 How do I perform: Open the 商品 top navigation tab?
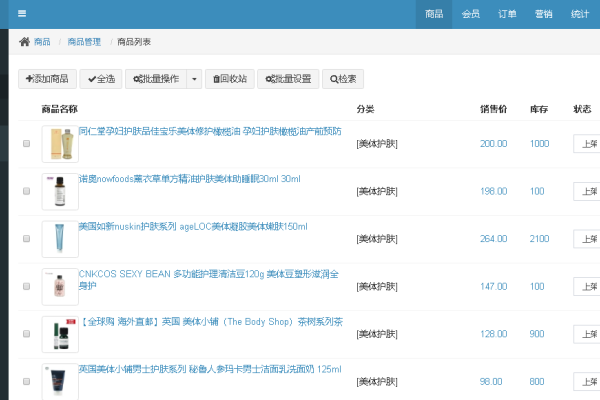tap(434, 14)
